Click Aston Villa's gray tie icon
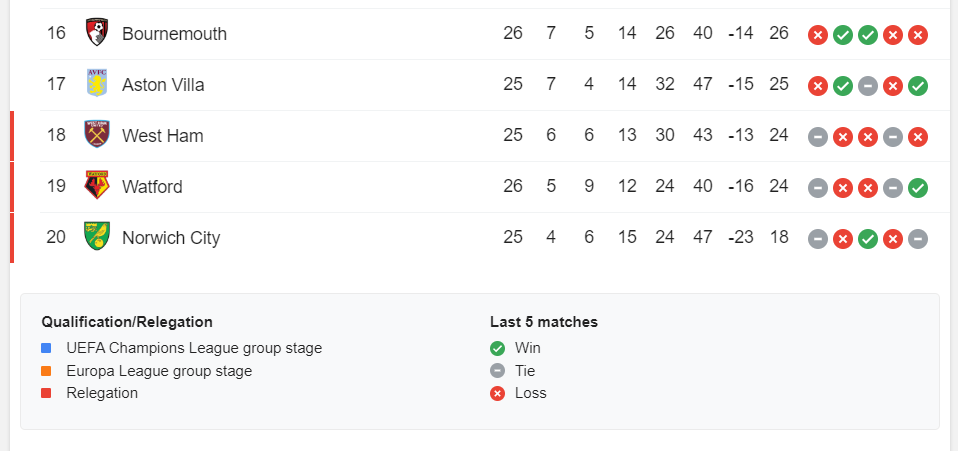The width and height of the screenshot is (958, 451). tap(868, 85)
